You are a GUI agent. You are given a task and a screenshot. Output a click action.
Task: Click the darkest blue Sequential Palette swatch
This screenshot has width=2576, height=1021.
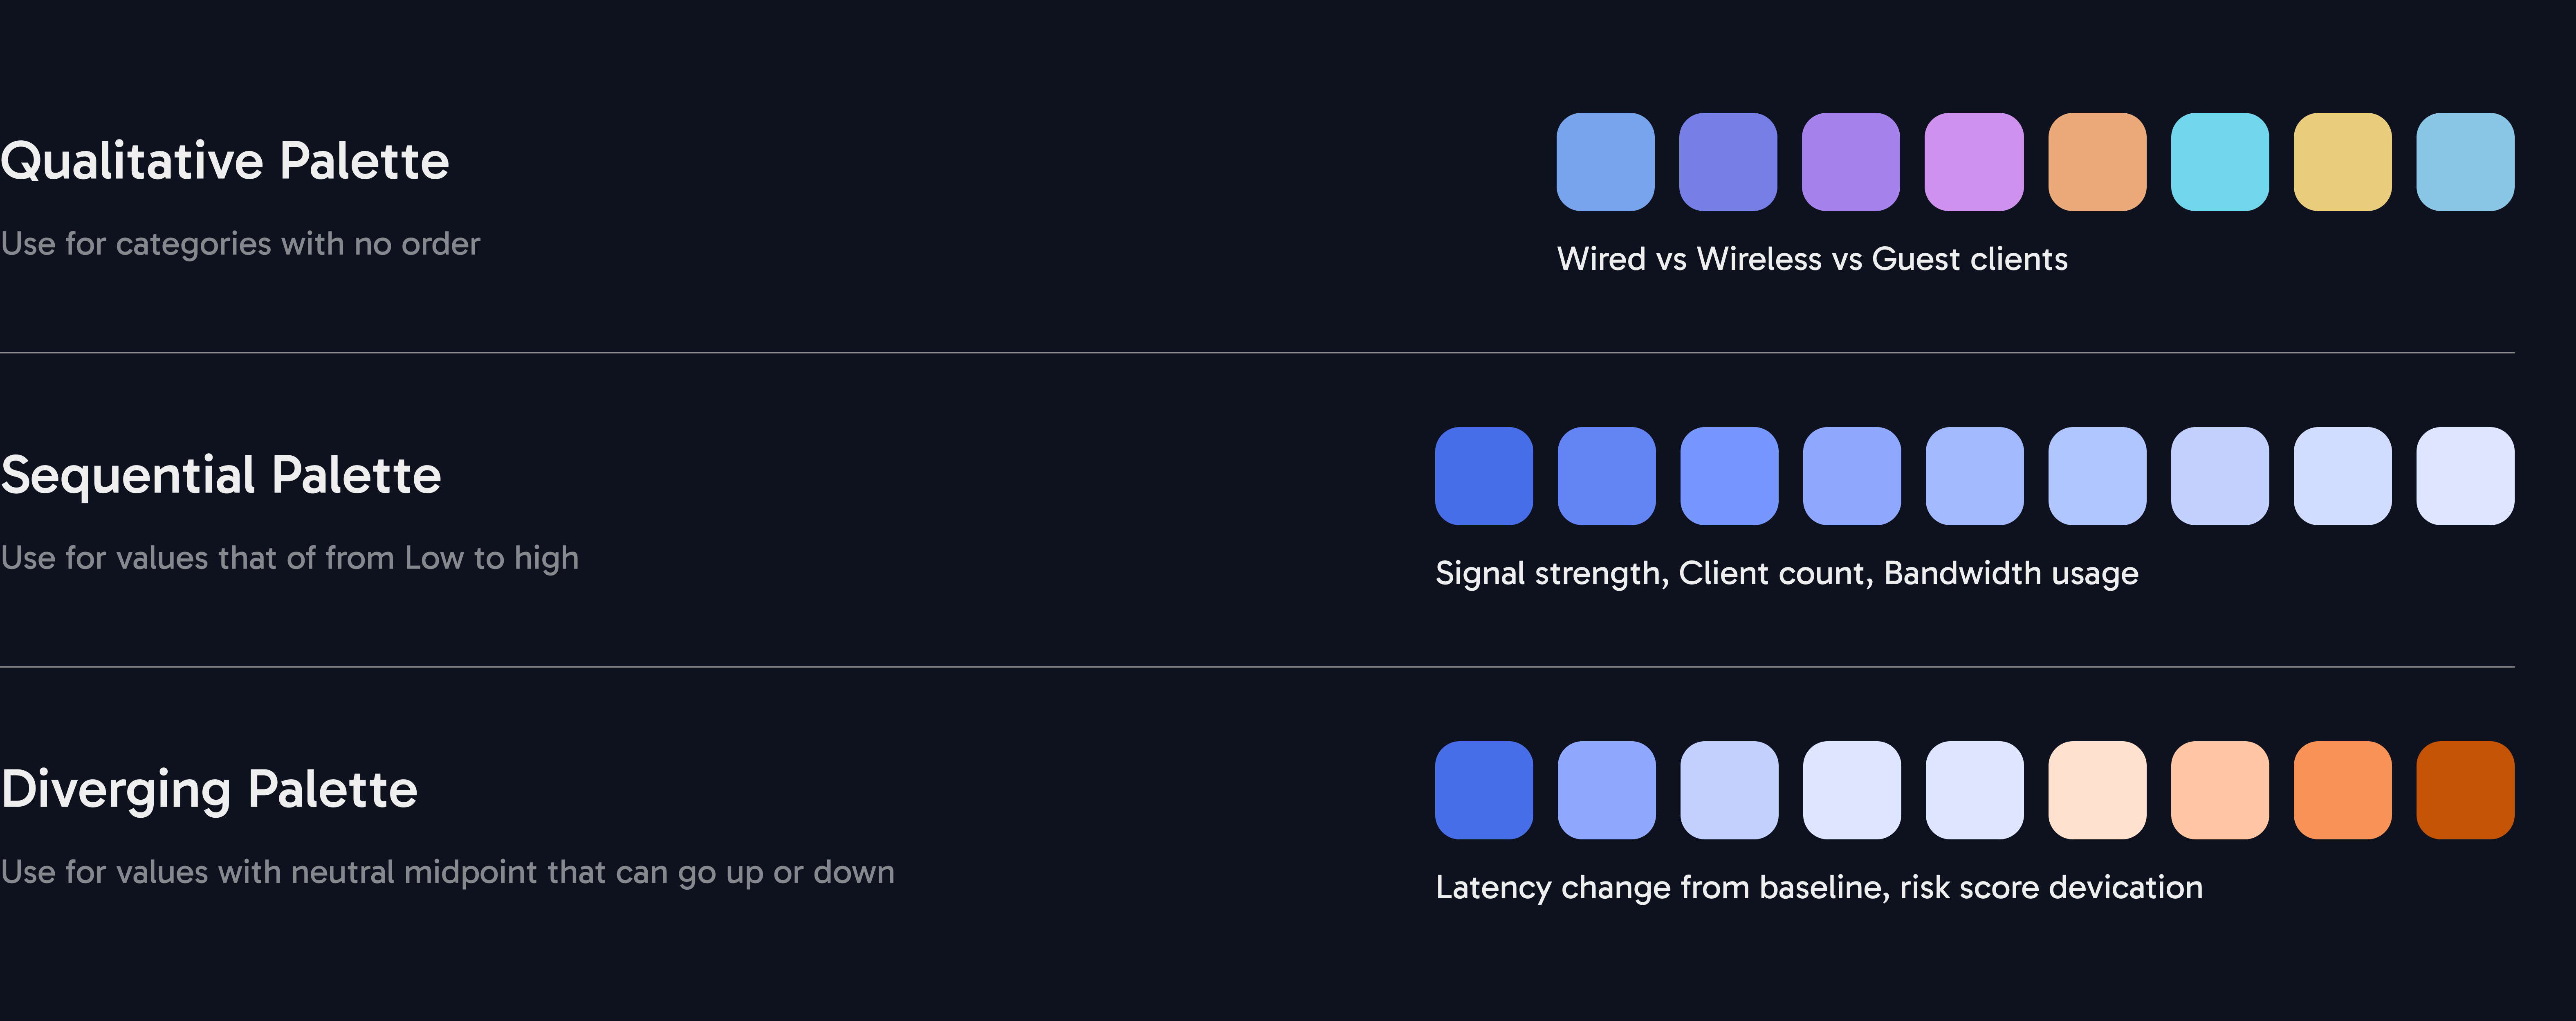[1483, 476]
